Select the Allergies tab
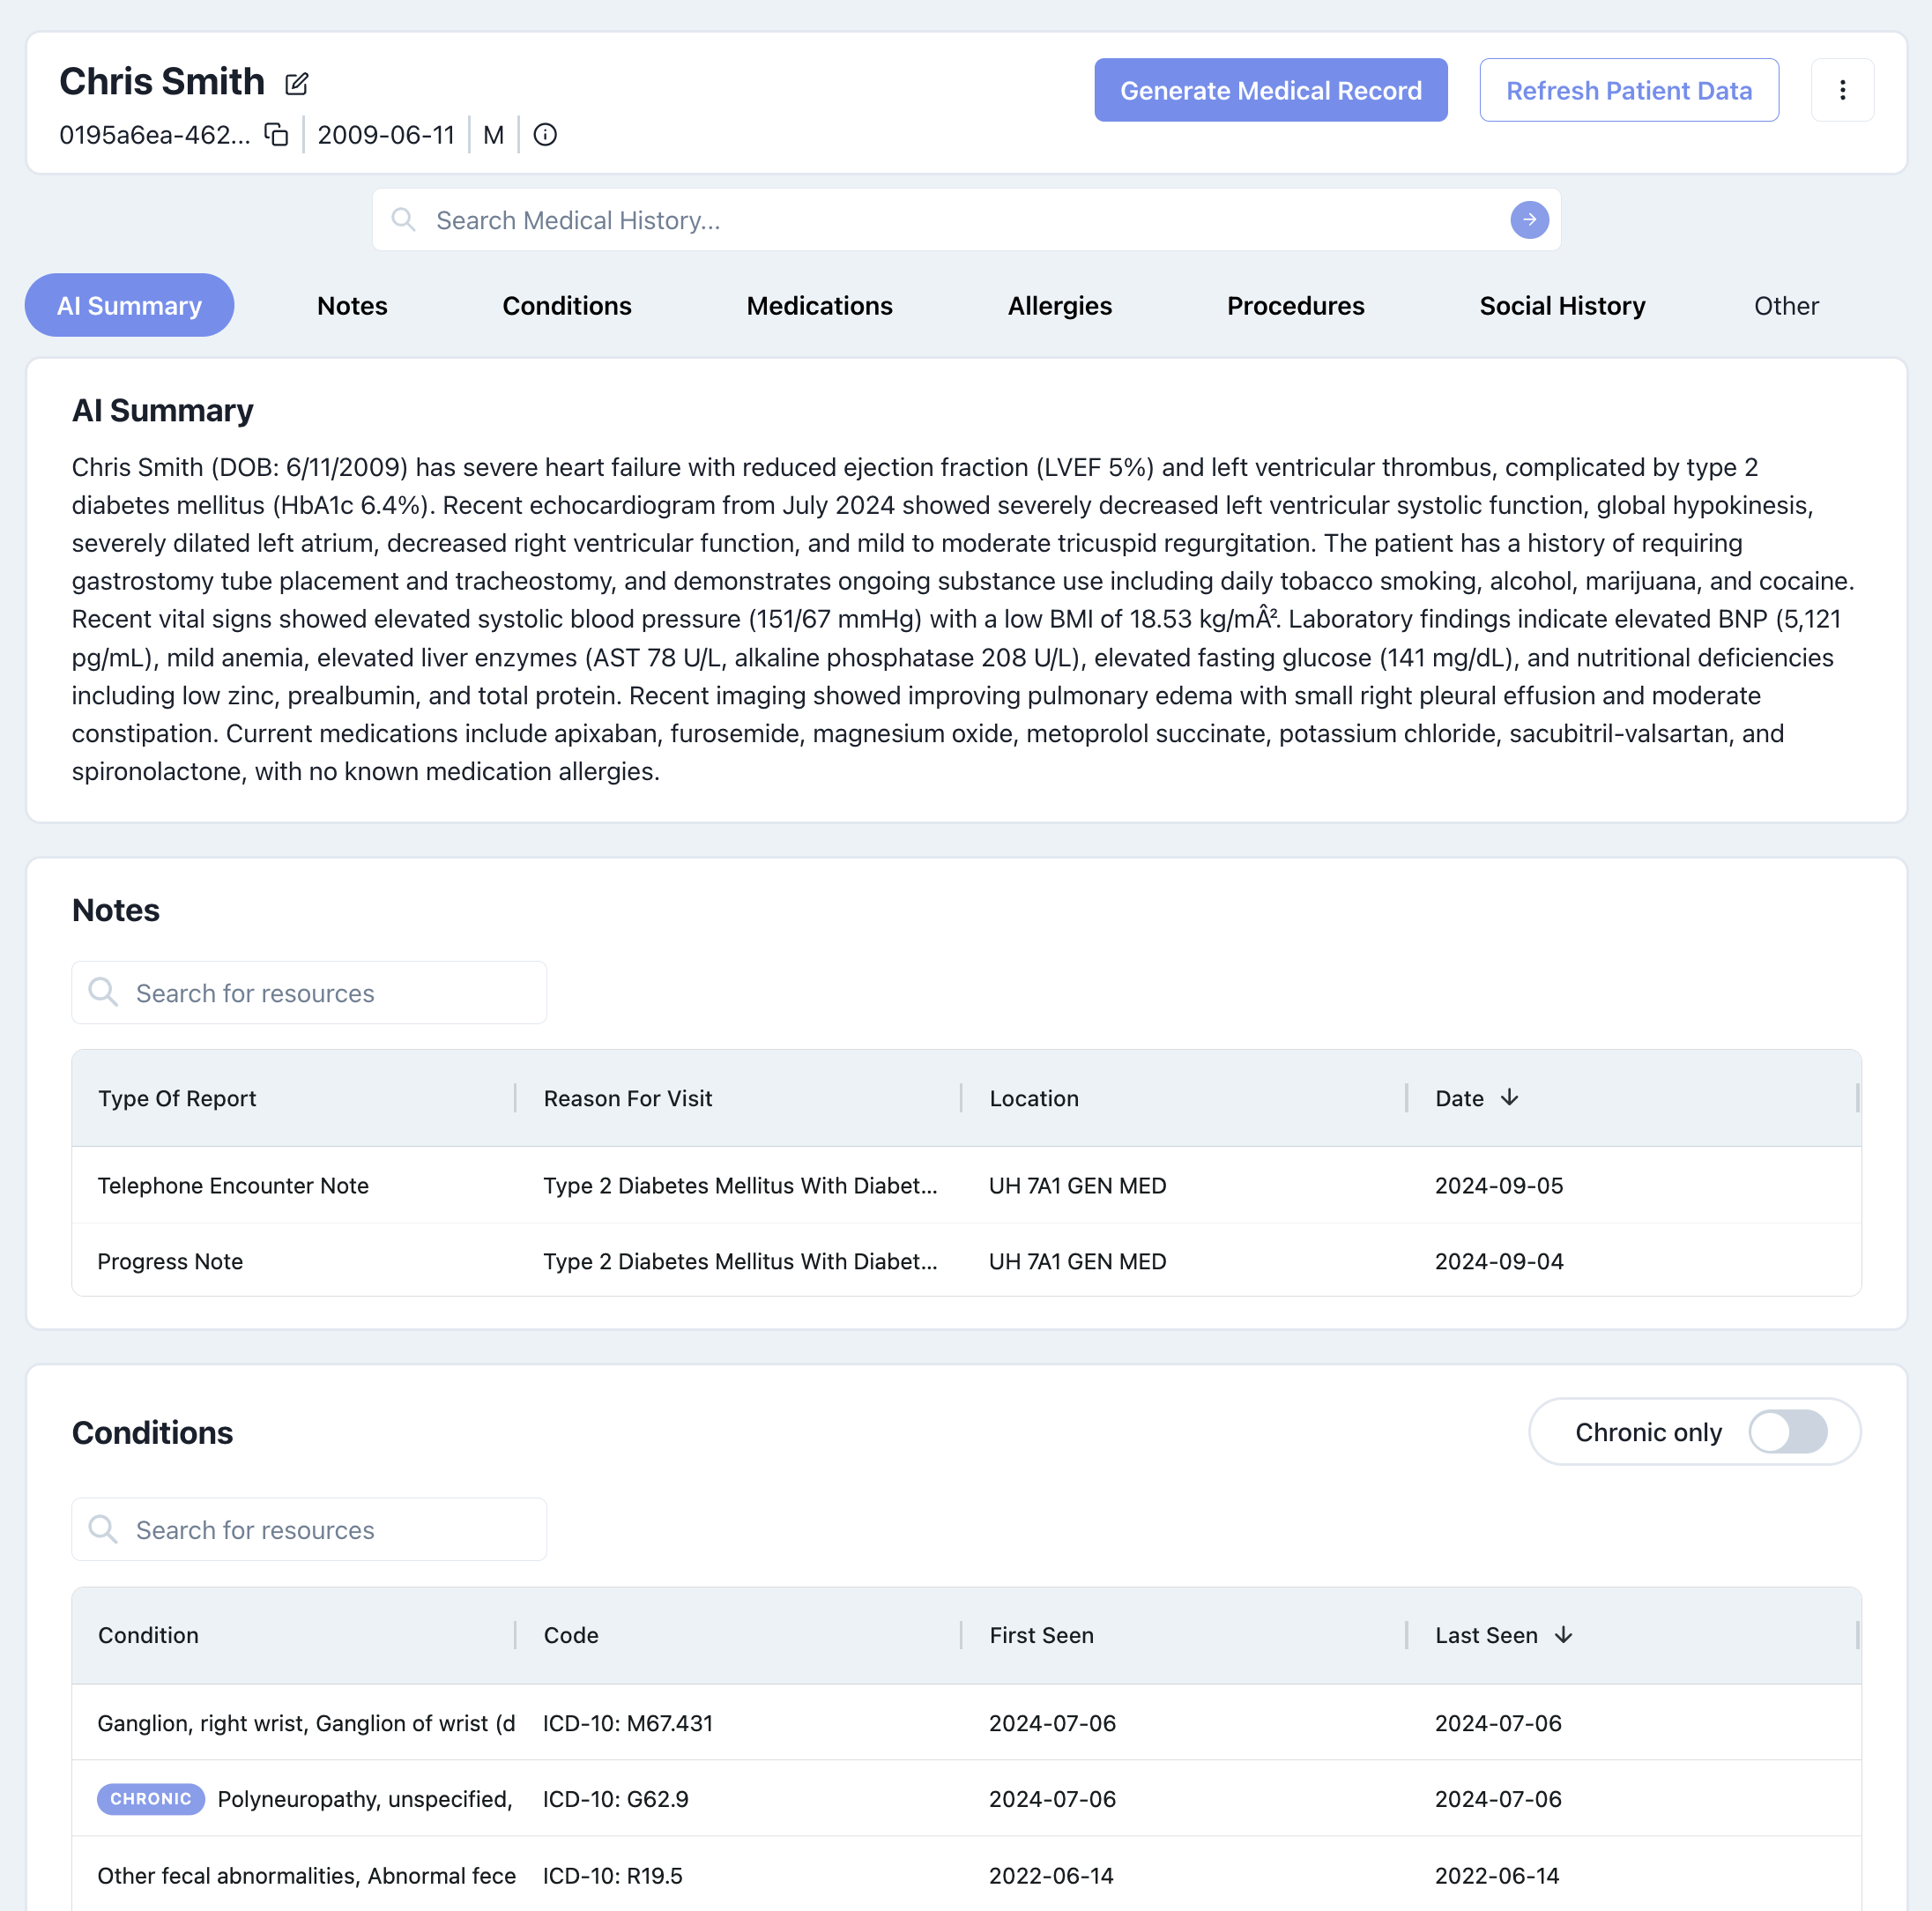Screen dimensions: 1932x1911 coord(1059,305)
